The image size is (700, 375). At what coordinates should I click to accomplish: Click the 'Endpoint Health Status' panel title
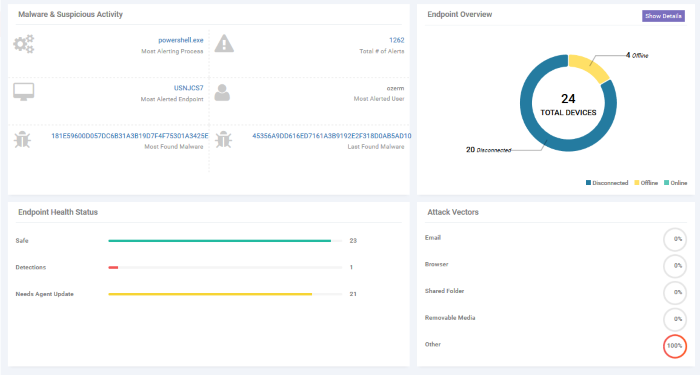coord(58,212)
